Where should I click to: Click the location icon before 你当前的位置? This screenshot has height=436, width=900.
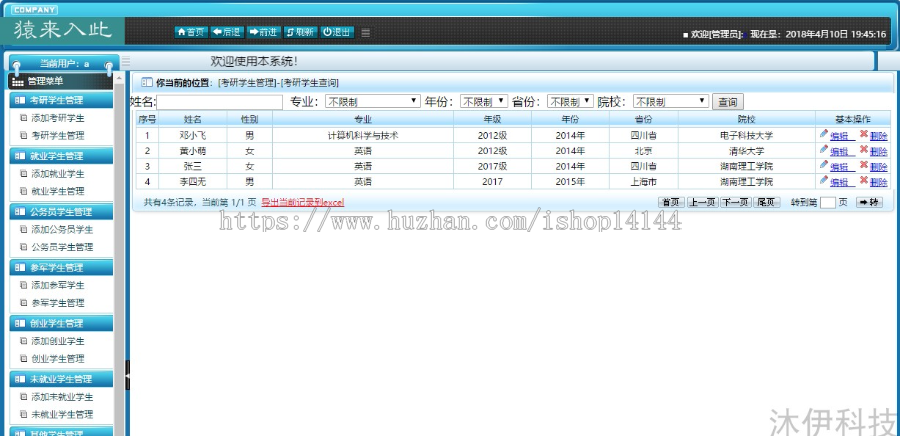coord(146,82)
